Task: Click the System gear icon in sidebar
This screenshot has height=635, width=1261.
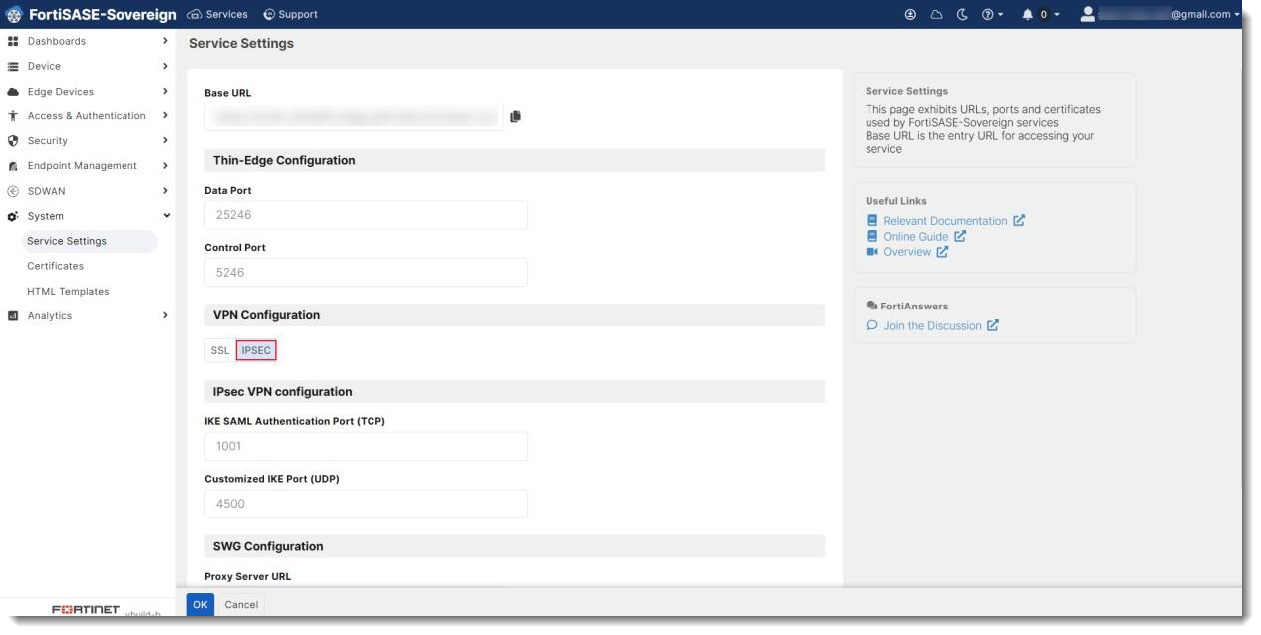Action: click(x=13, y=215)
